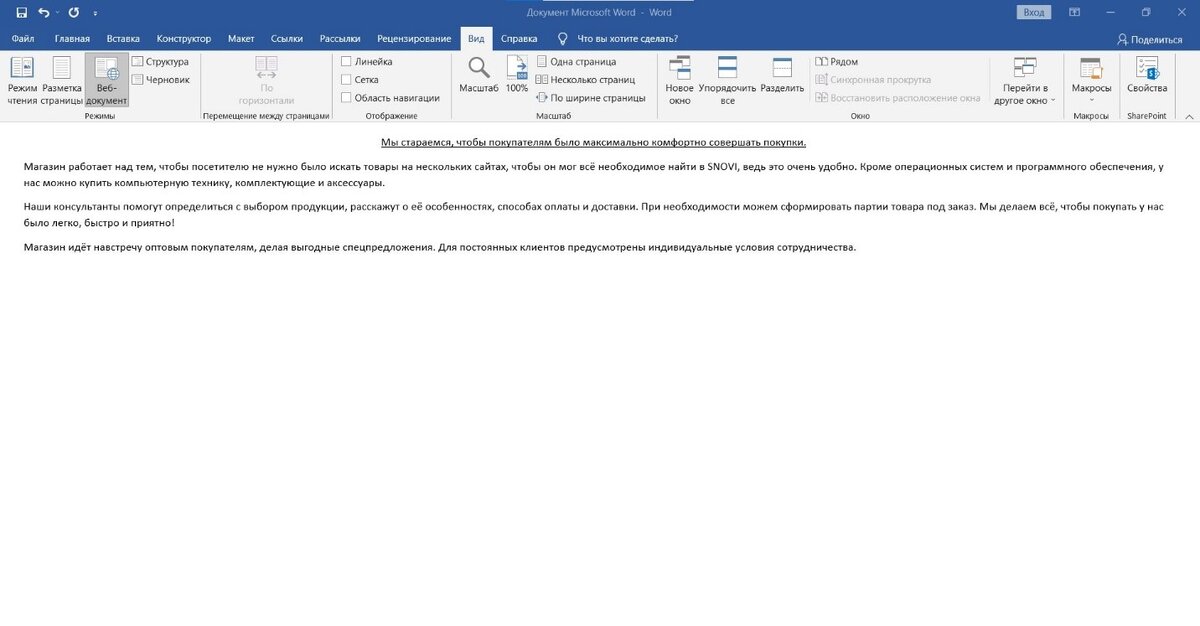Viewport: 1200px width, 626px height.
Task: Switch to Outline view (Структура)
Action: pos(160,62)
